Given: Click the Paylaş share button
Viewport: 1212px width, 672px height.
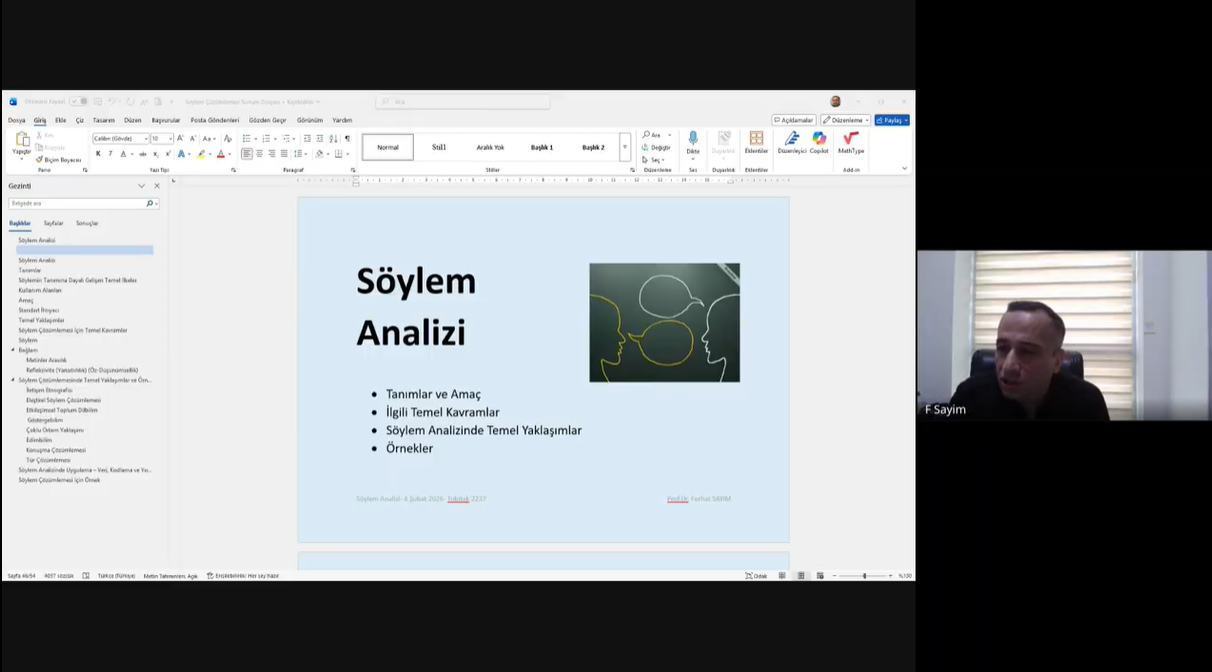Looking at the screenshot, I should pos(891,120).
